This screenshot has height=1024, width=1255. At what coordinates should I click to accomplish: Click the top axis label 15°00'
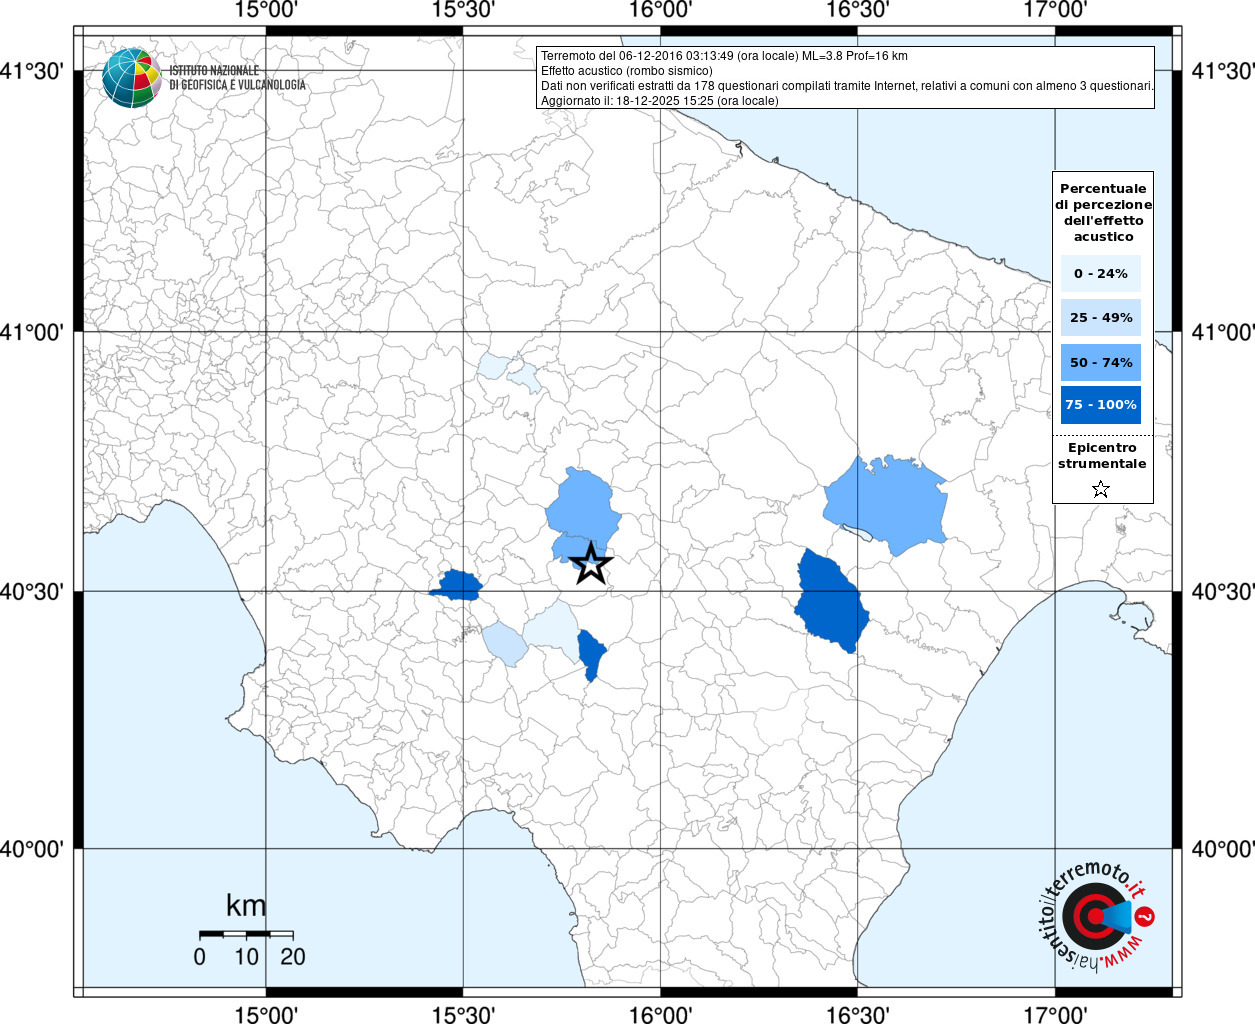pyautogui.click(x=266, y=10)
